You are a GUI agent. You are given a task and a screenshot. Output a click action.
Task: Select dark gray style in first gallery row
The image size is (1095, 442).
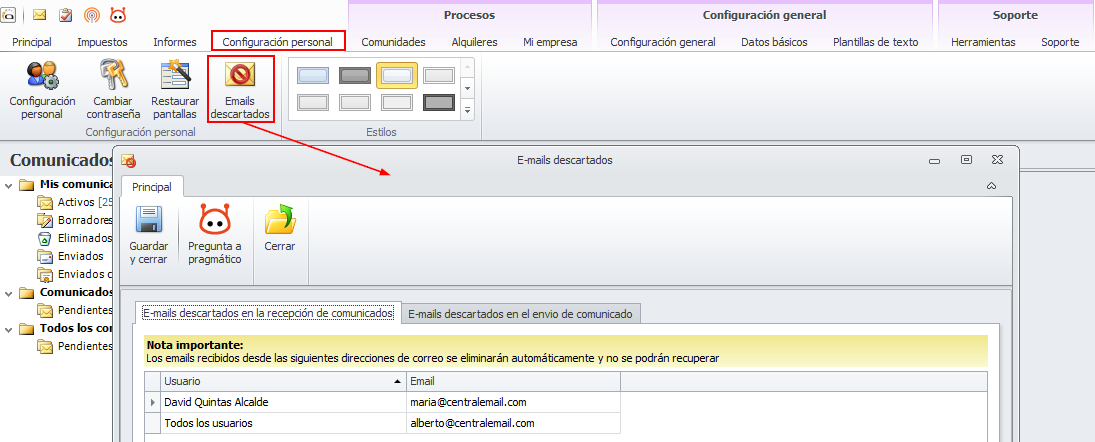(355, 75)
